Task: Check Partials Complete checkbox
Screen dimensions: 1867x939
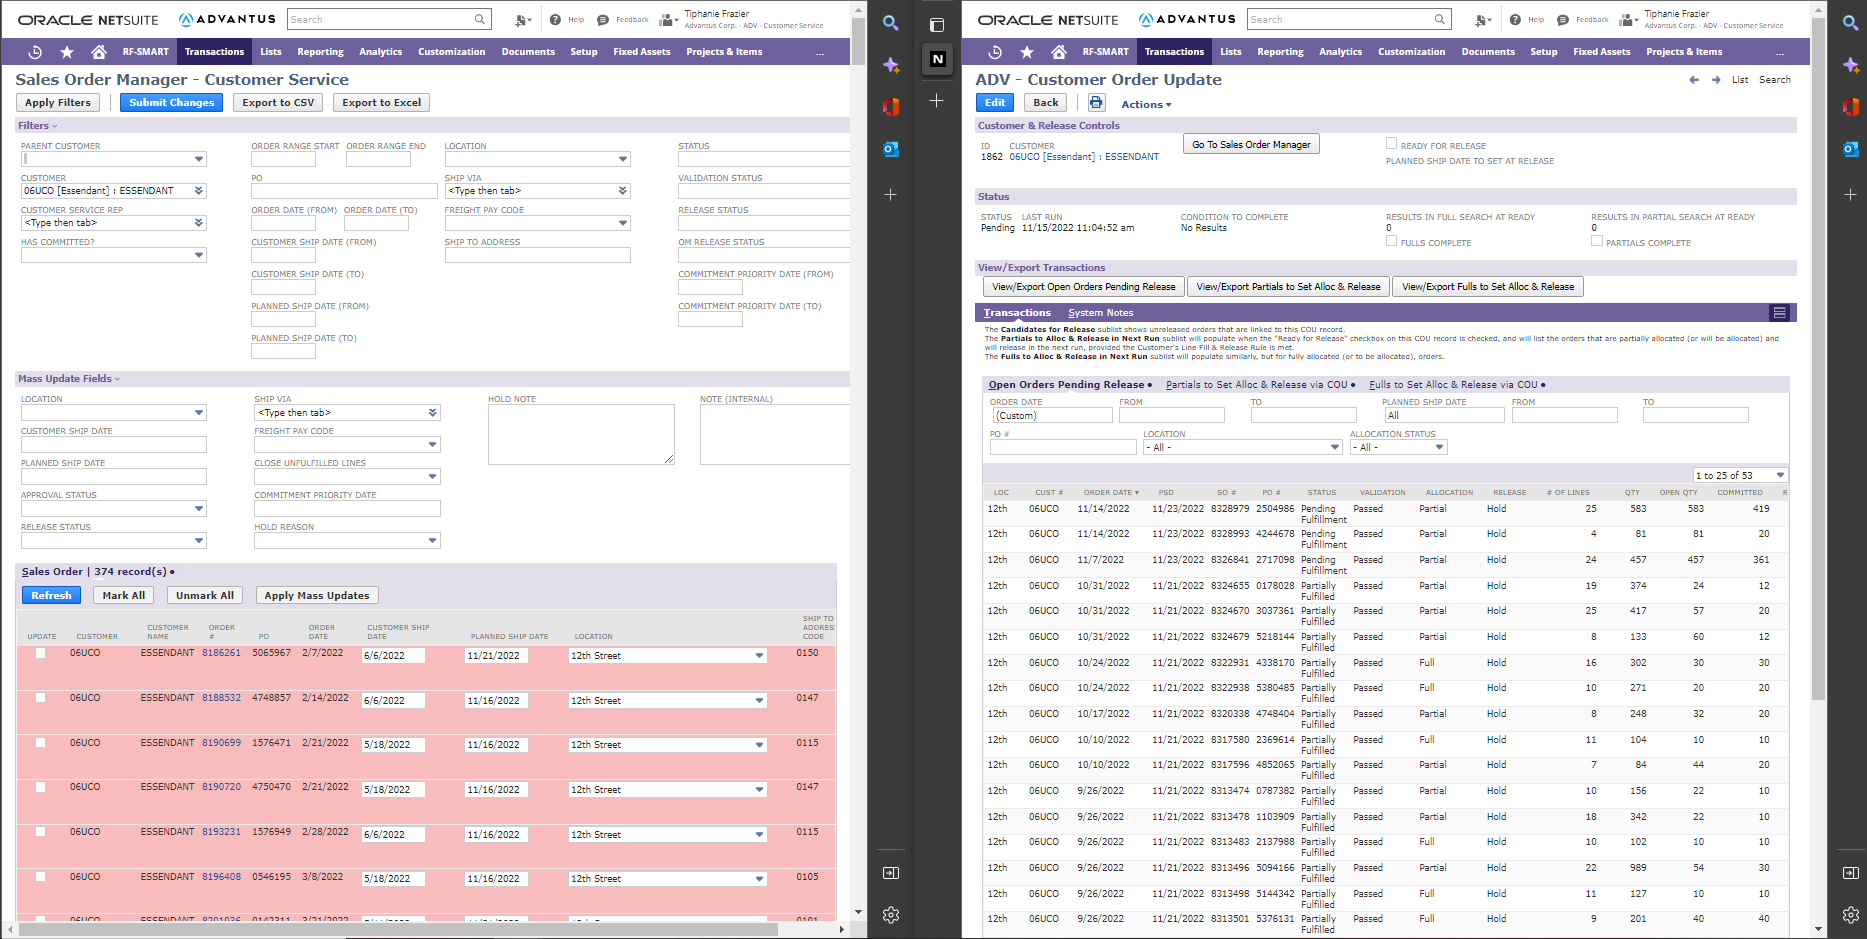Action: click(1597, 241)
